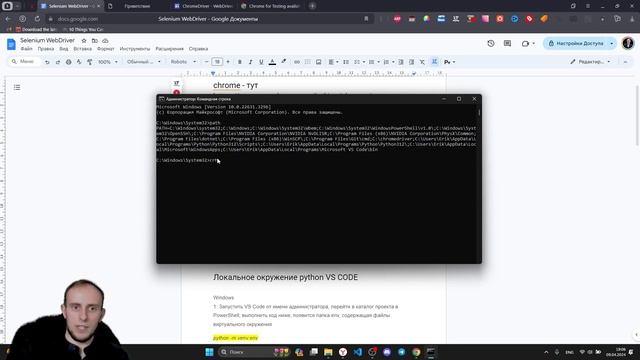Switch to Chrome for Testing tab
Screen dimensions: 640x360
[x=270, y=6]
